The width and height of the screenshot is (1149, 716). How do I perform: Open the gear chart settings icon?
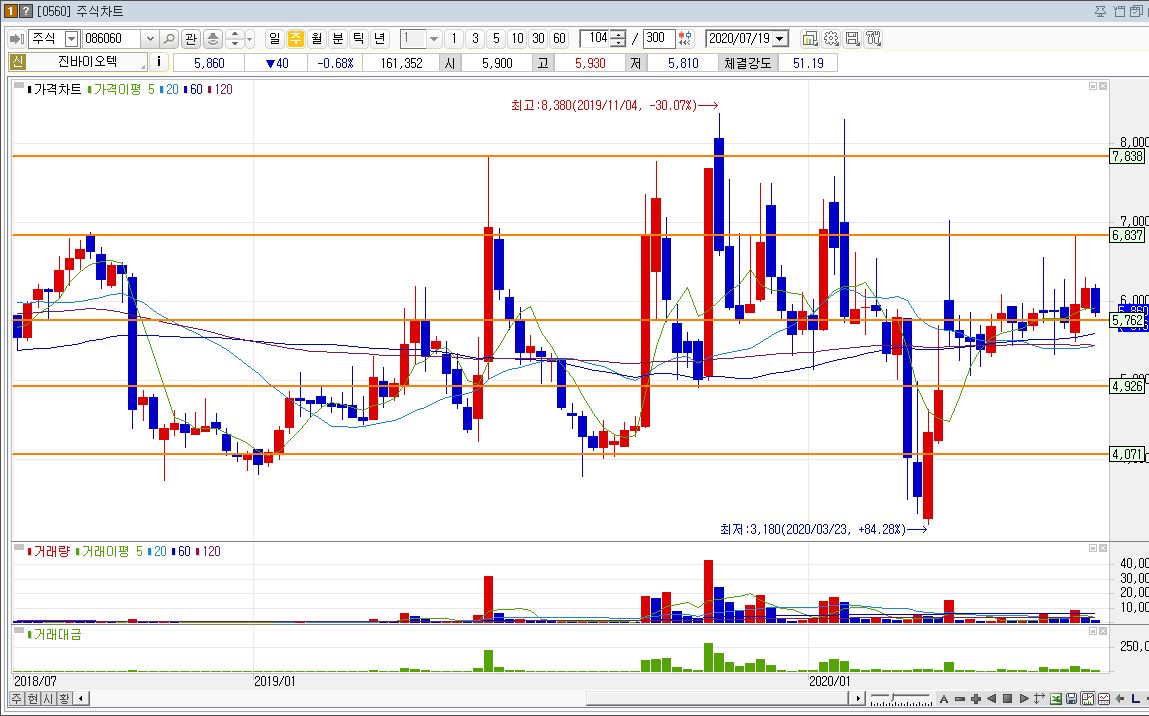pyautogui.click(x=831, y=38)
